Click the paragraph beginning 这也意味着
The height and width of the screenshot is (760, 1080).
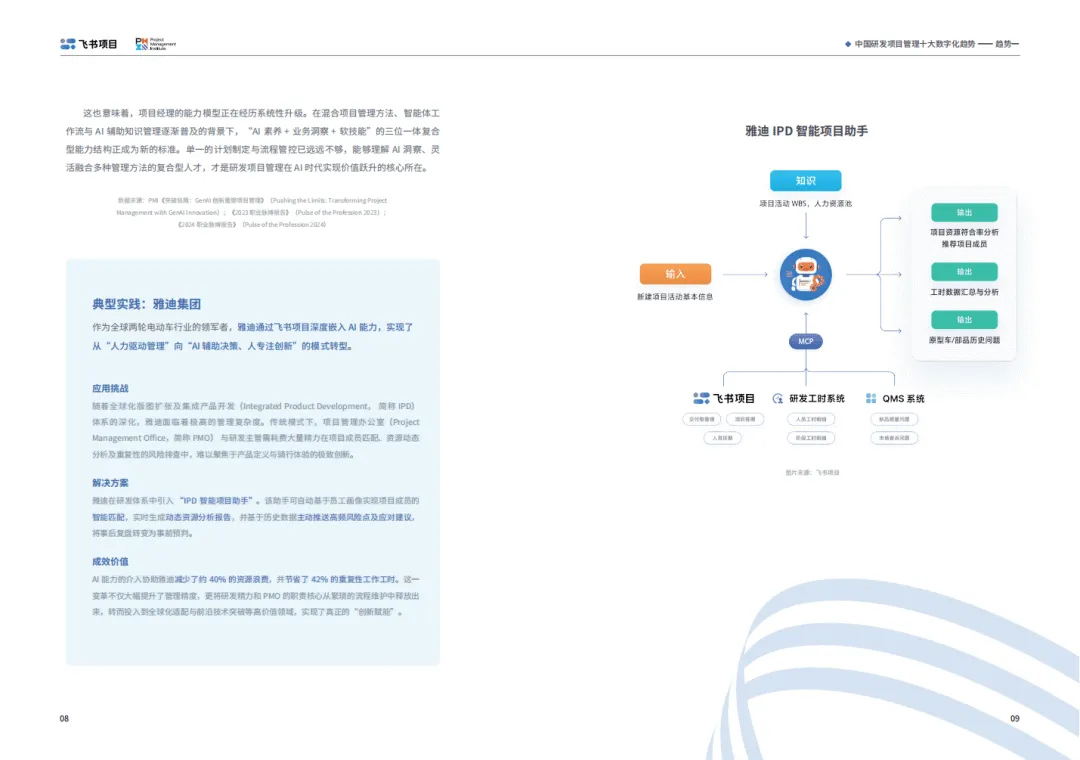point(253,140)
